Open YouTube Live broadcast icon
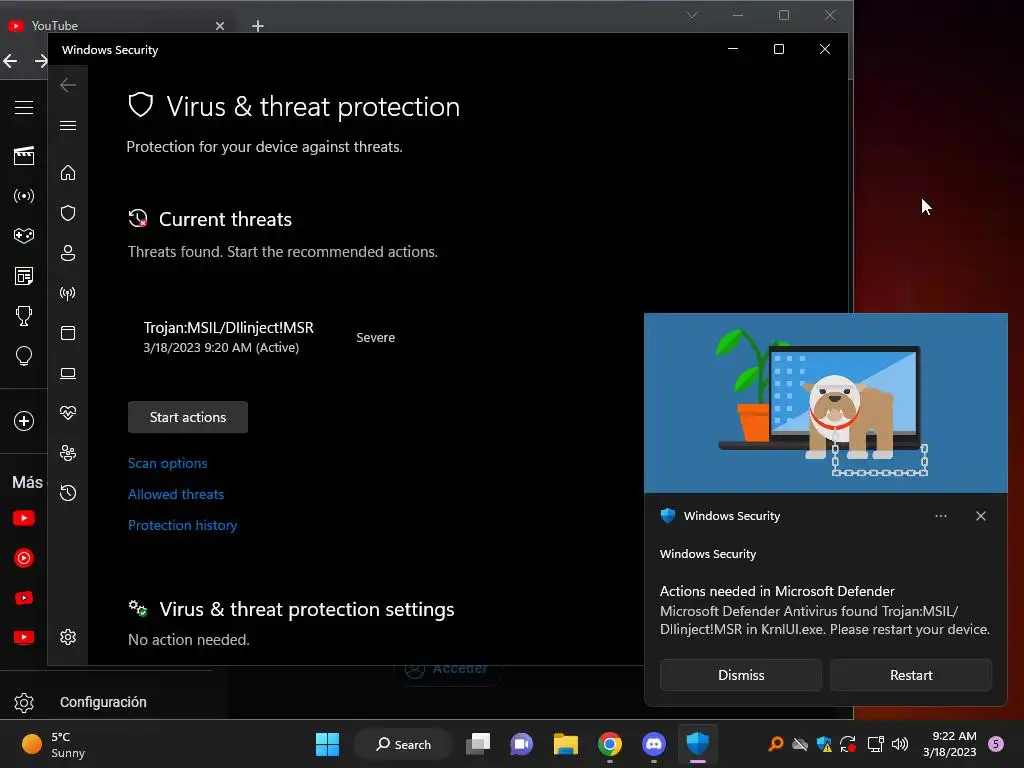 coord(24,196)
